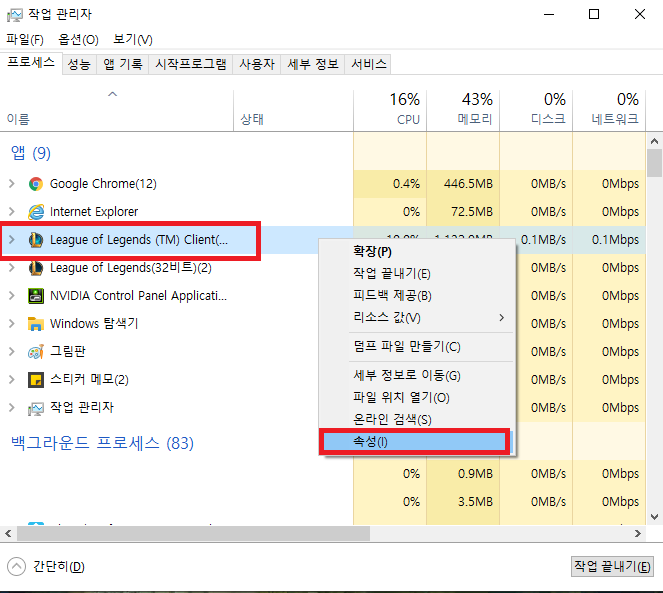Click the Windows 탐색기 folder icon
Screen dimensions: 663x593
pos(36,324)
